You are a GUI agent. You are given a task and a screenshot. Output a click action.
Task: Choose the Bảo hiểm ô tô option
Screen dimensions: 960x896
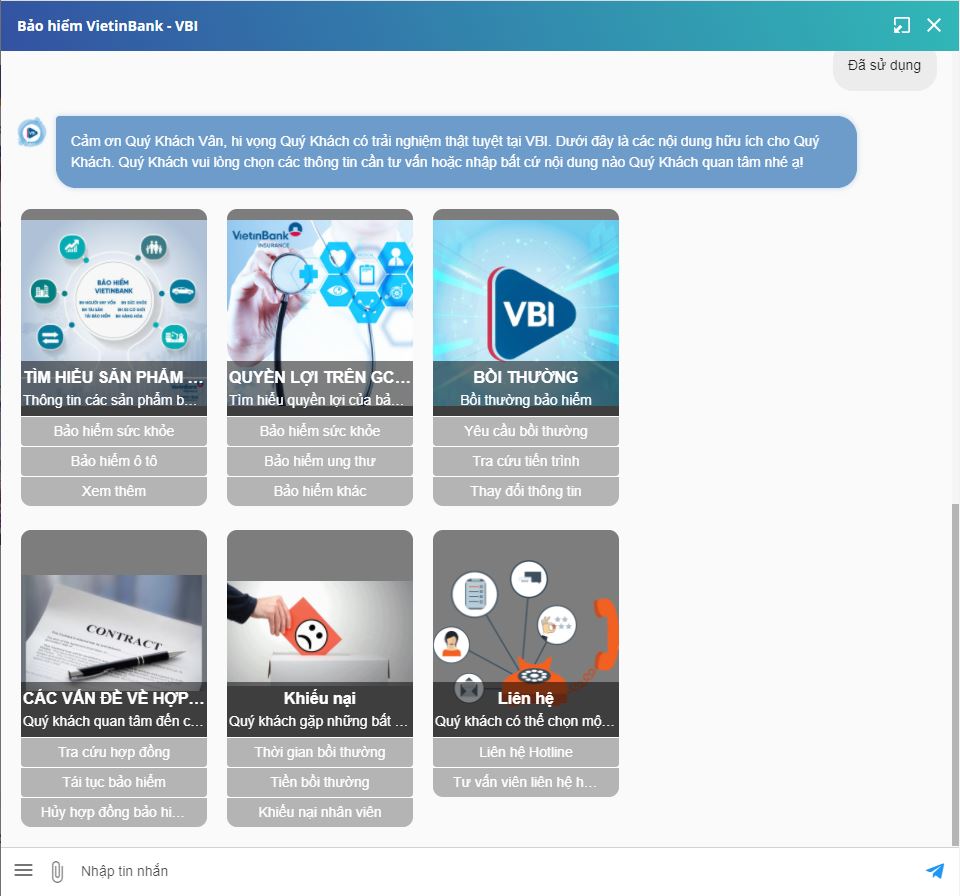114,461
